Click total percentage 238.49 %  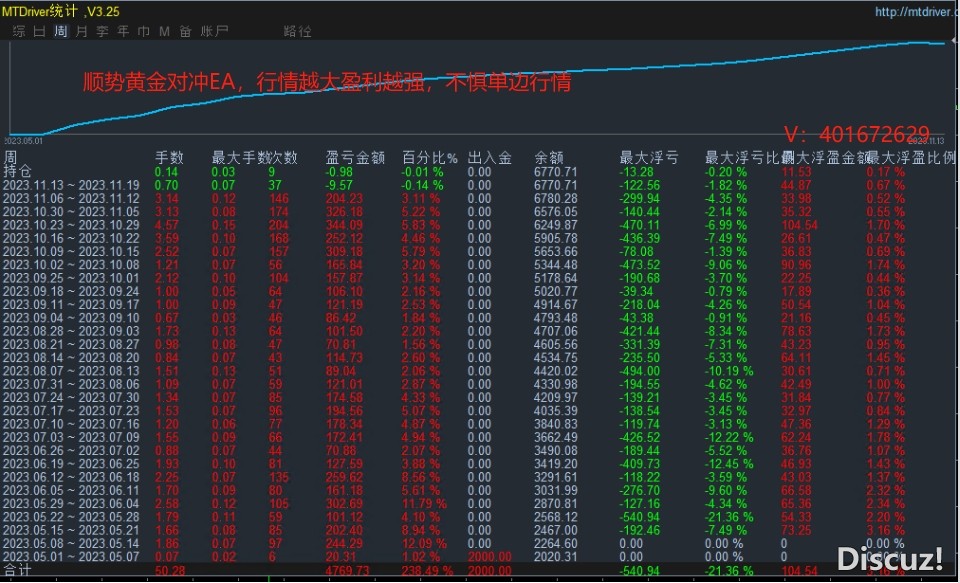coord(427,571)
